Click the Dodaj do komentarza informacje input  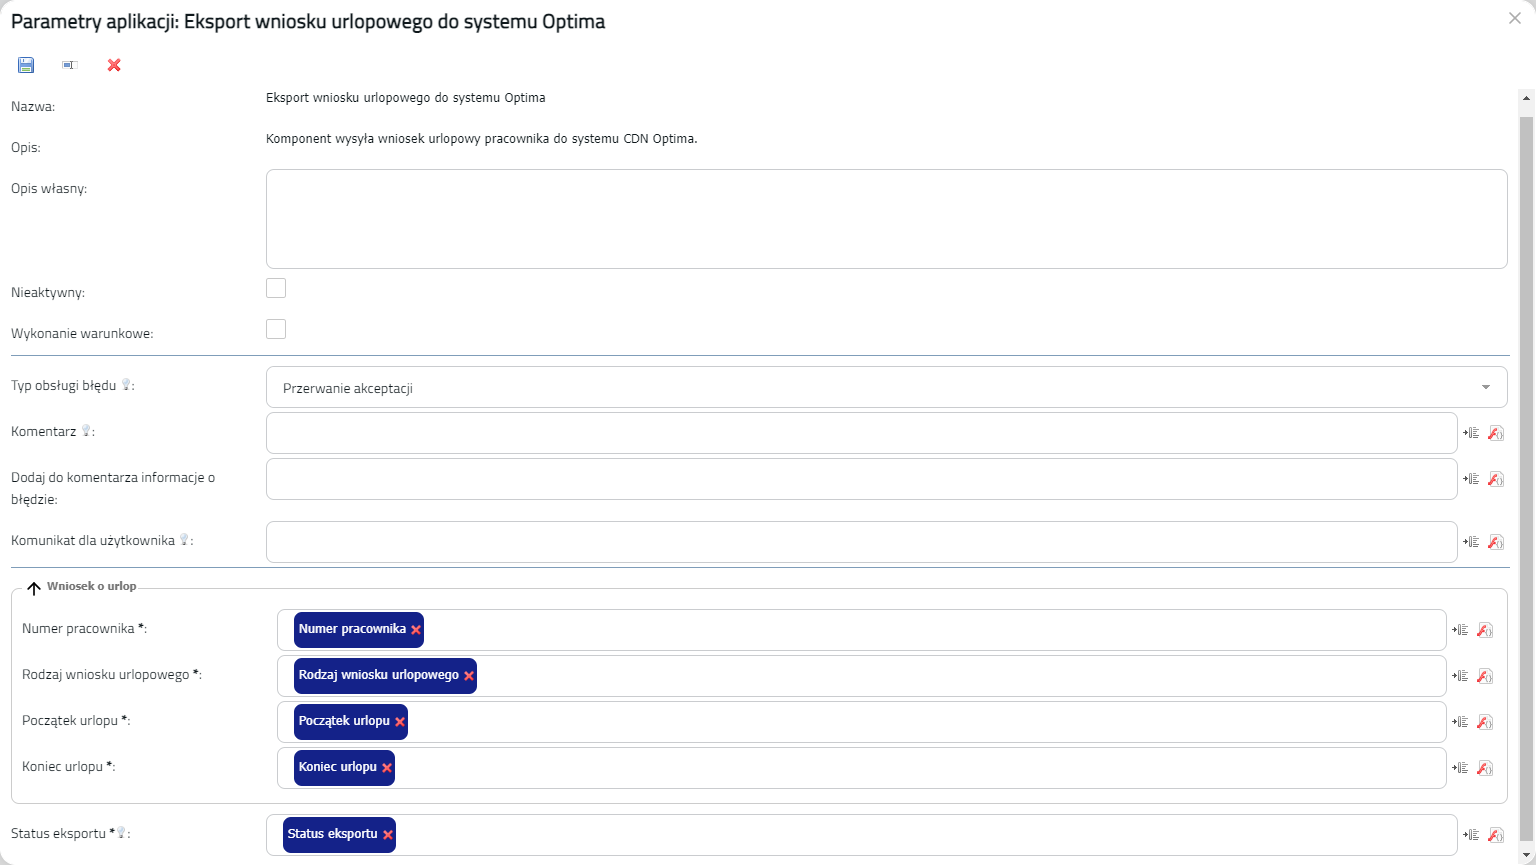click(861, 479)
